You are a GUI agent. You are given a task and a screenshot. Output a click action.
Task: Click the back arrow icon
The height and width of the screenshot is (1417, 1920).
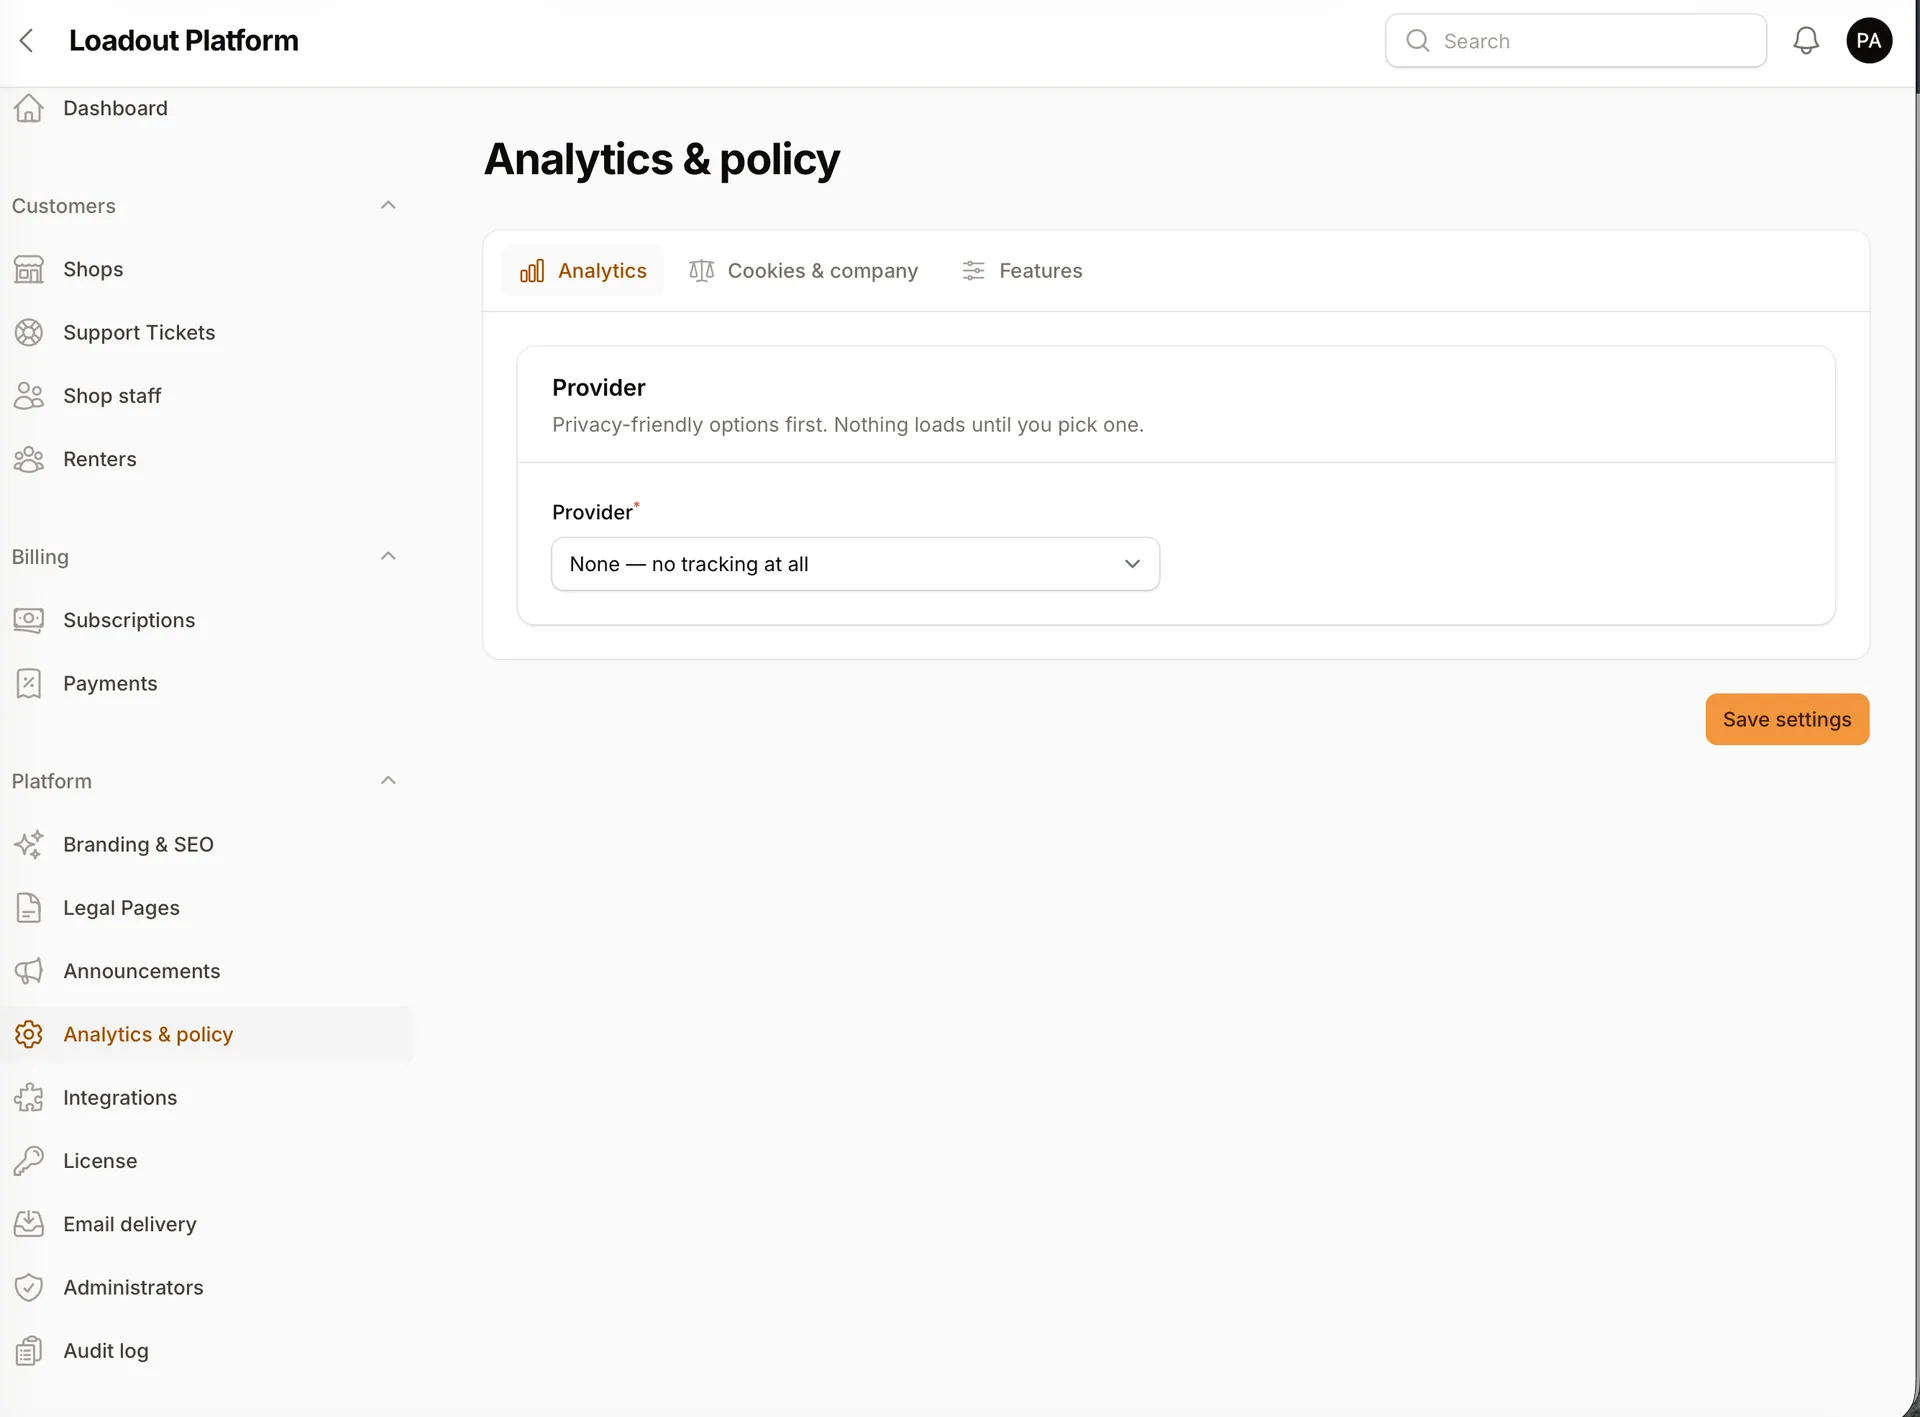pyautogui.click(x=27, y=41)
